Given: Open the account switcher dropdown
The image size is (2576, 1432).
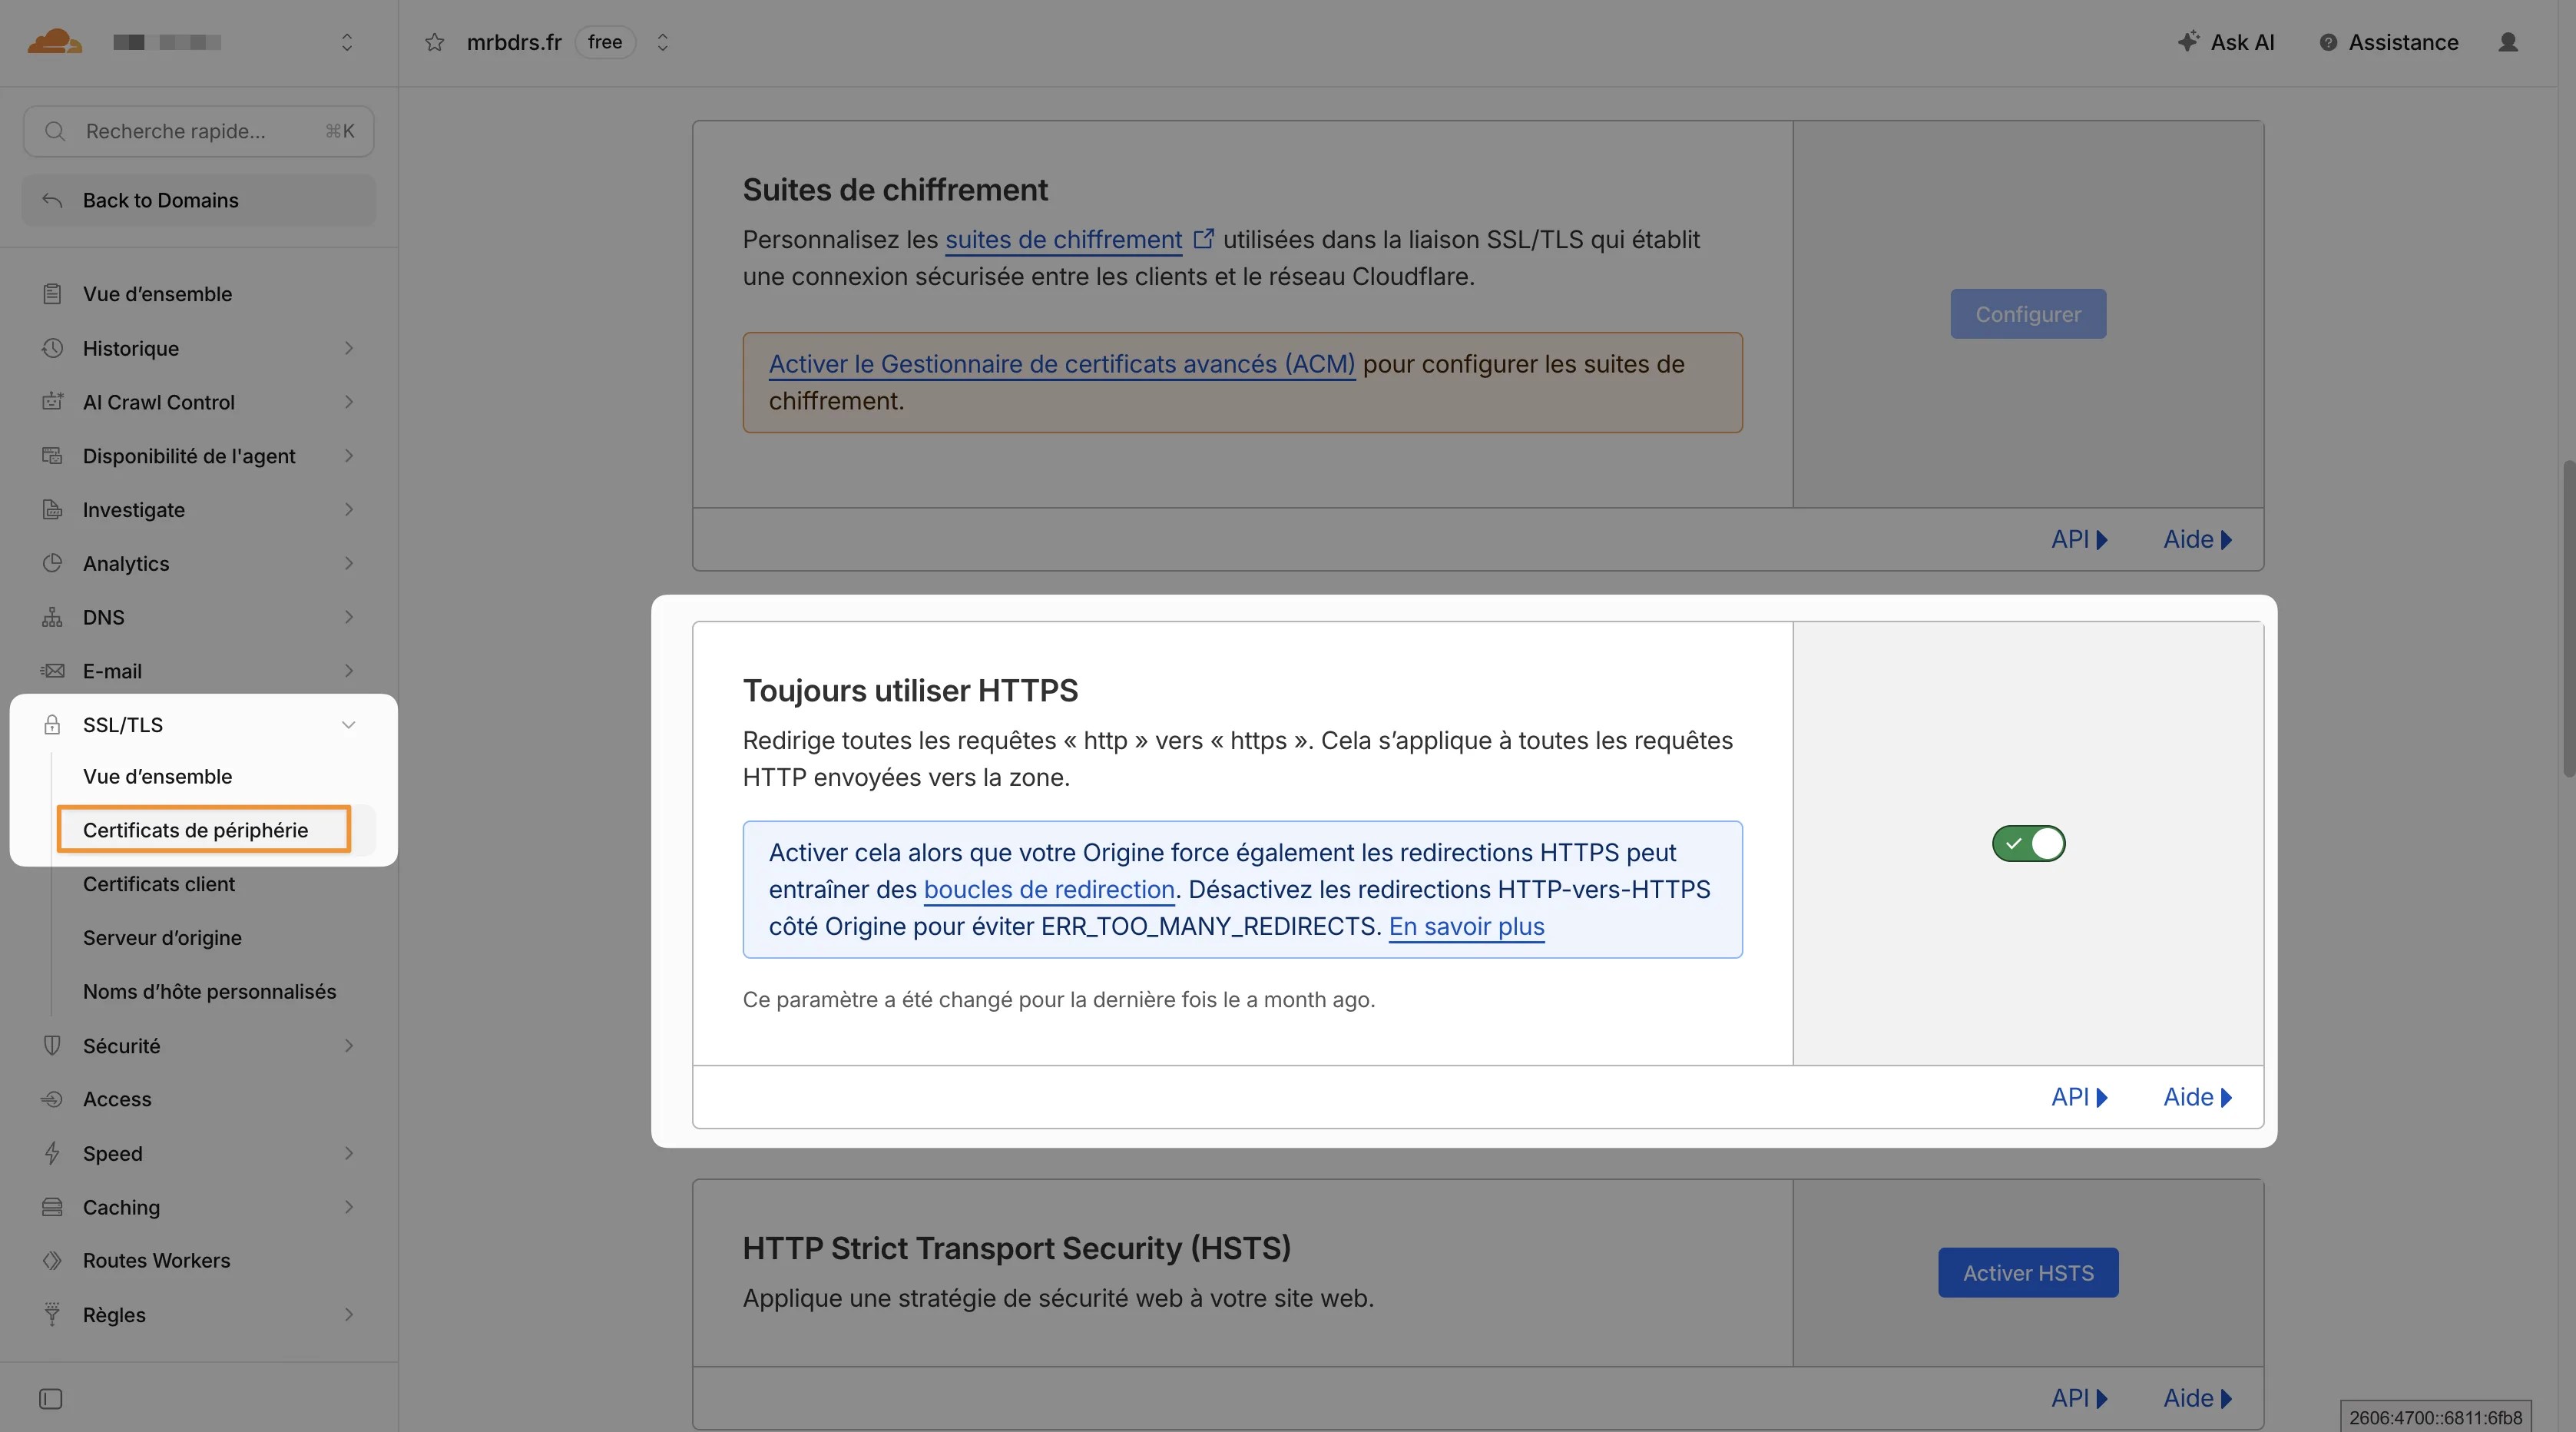Looking at the screenshot, I should pos(347,42).
